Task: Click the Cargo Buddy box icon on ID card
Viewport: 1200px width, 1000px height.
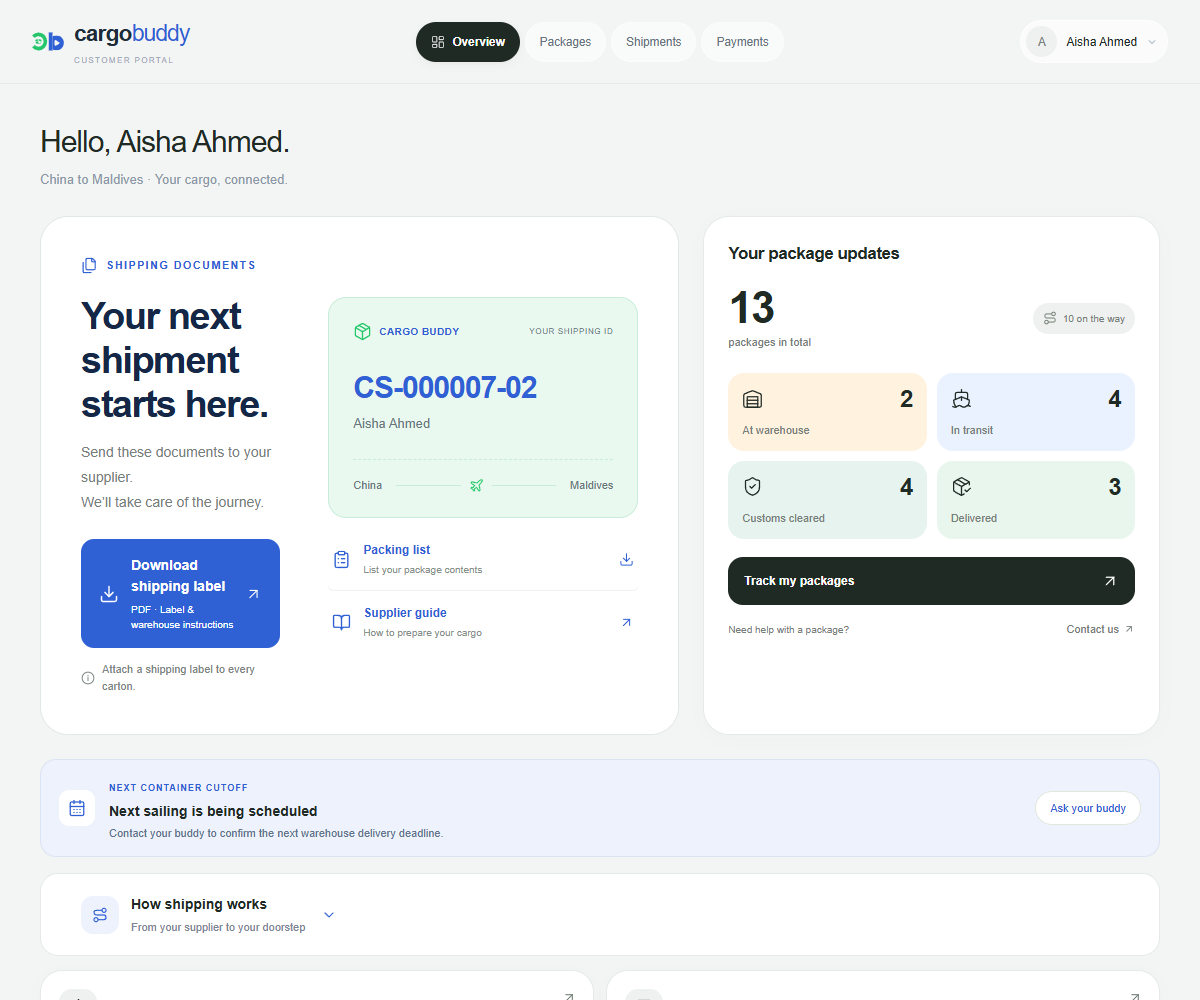Action: click(x=362, y=331)
